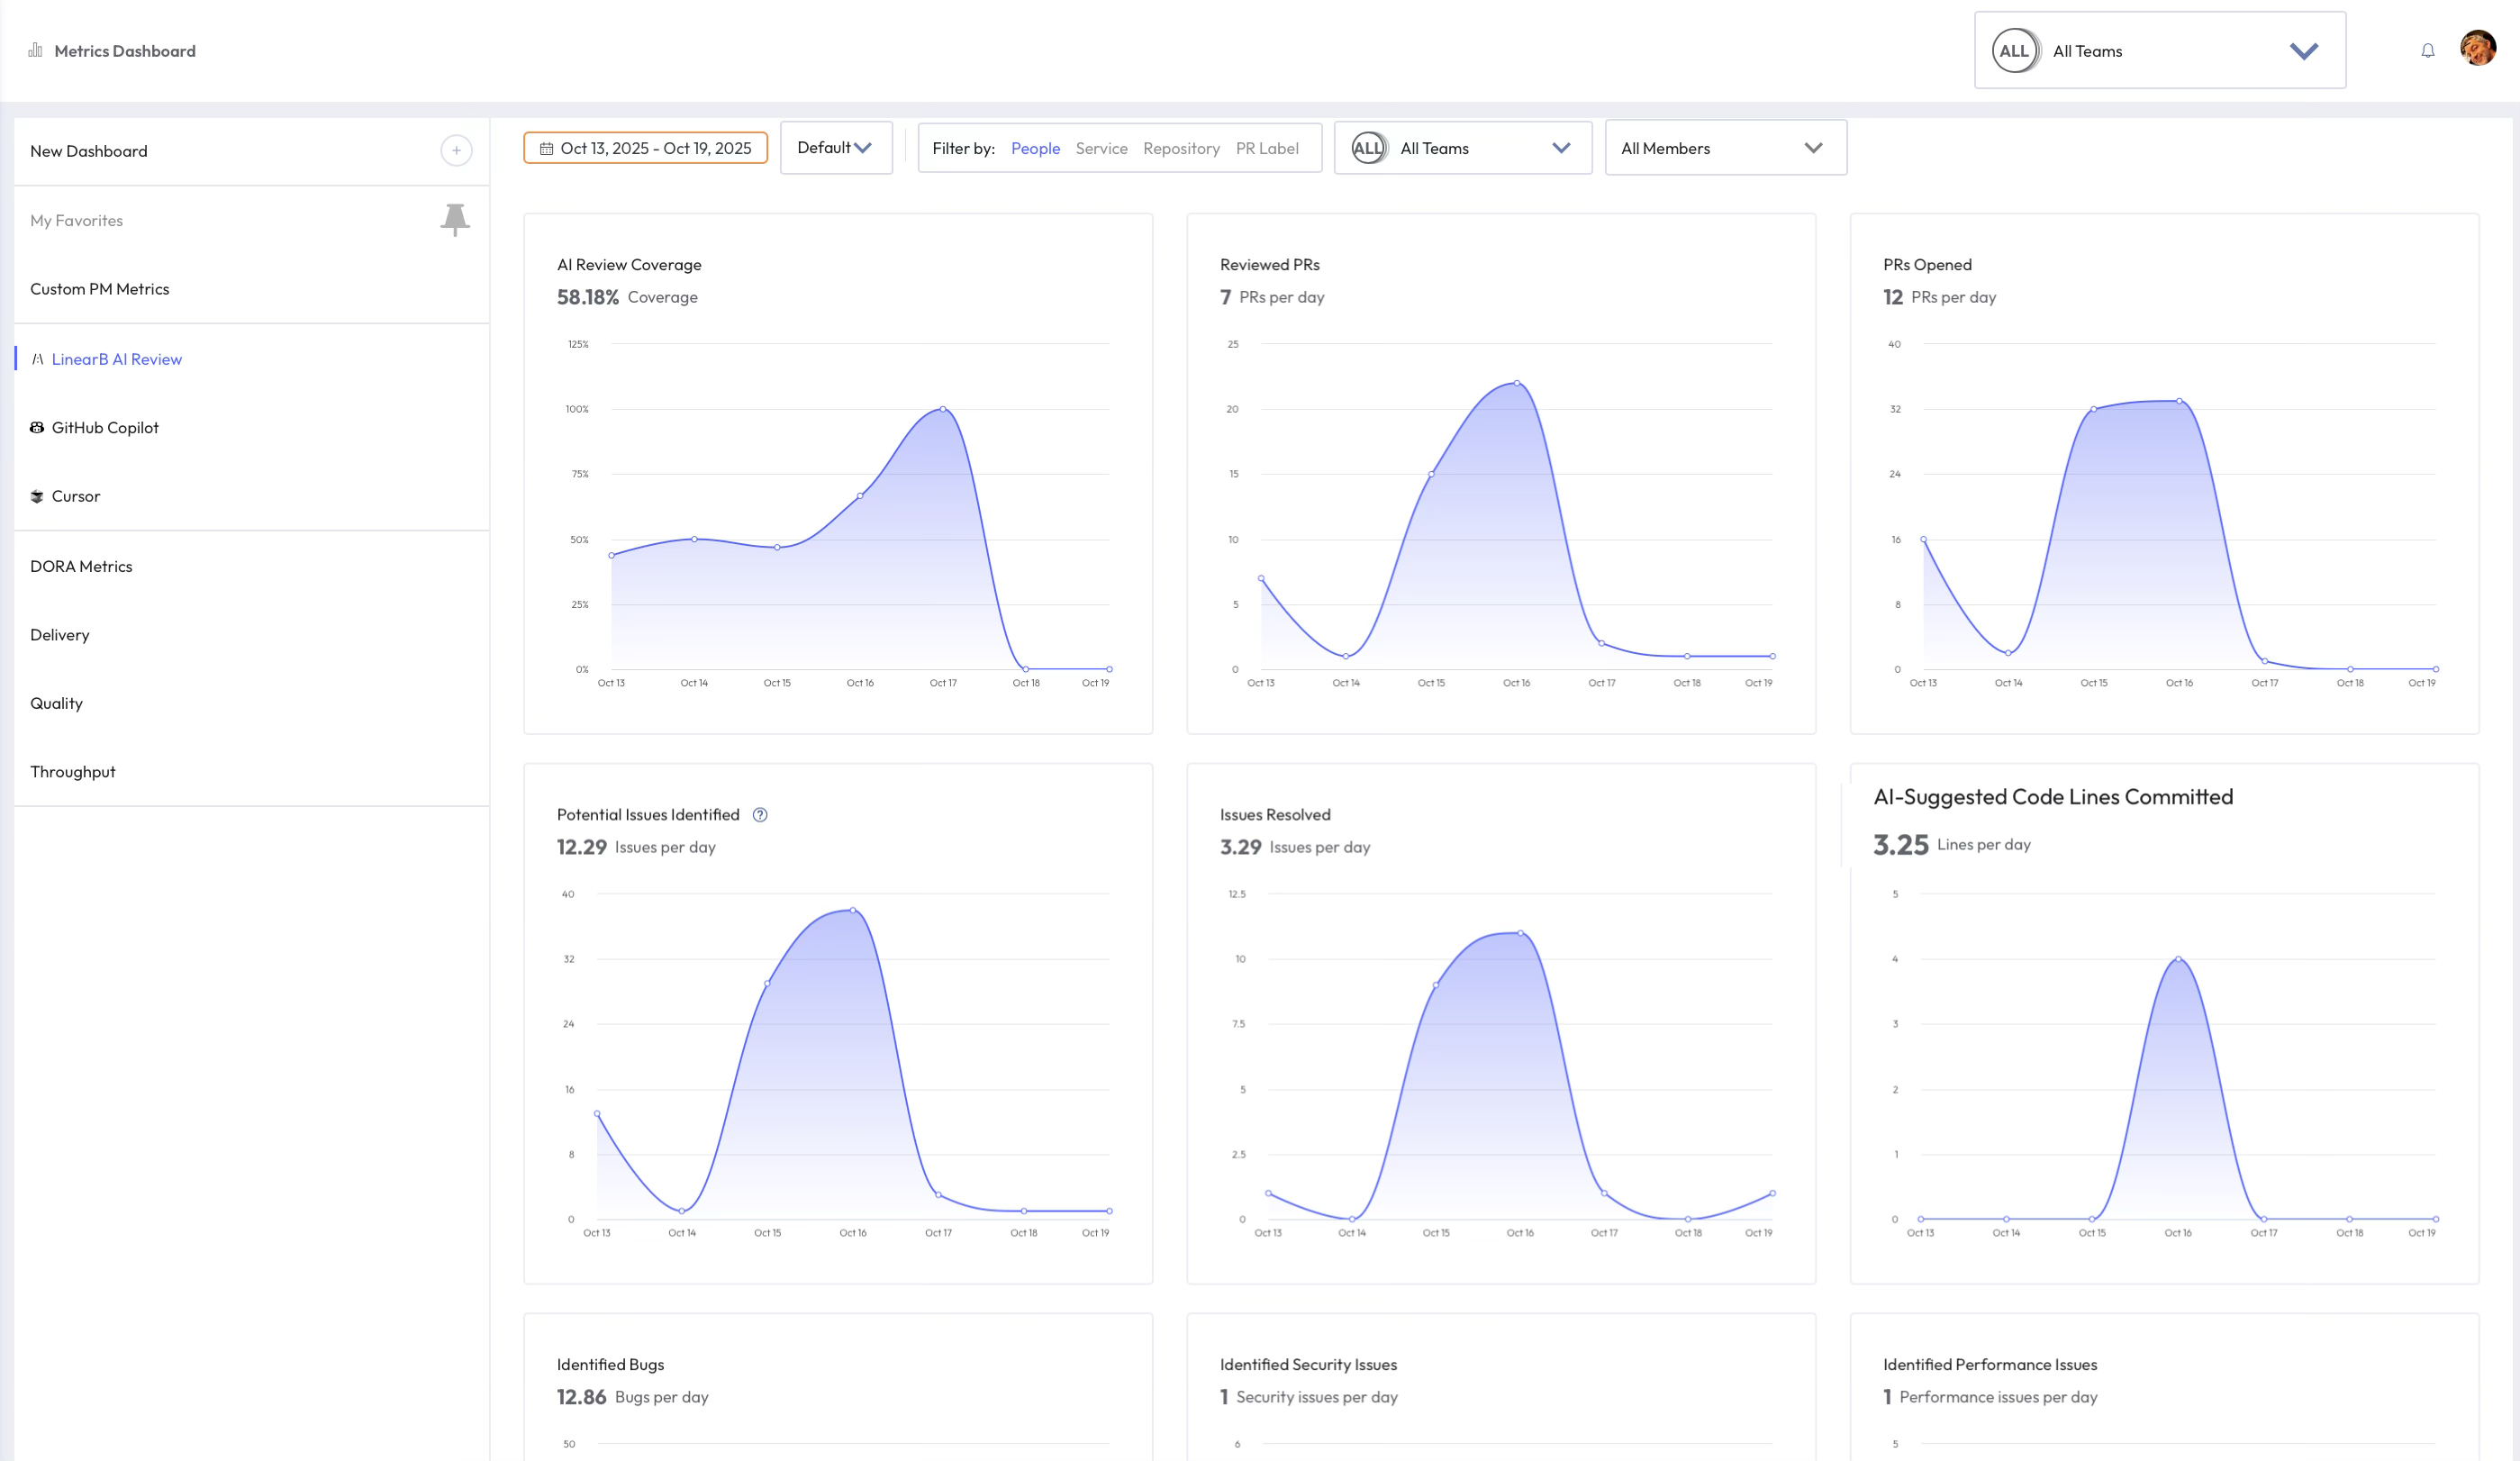Switch filter to Repository

1181,149
